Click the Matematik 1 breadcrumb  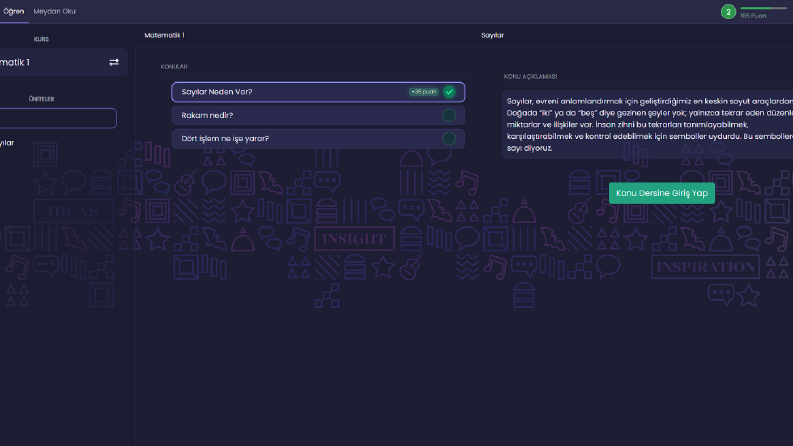coord(164,35)
